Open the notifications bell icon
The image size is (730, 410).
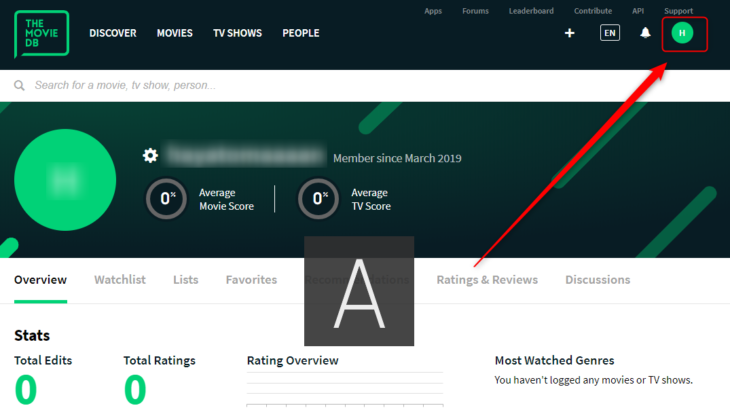[645, 33]
